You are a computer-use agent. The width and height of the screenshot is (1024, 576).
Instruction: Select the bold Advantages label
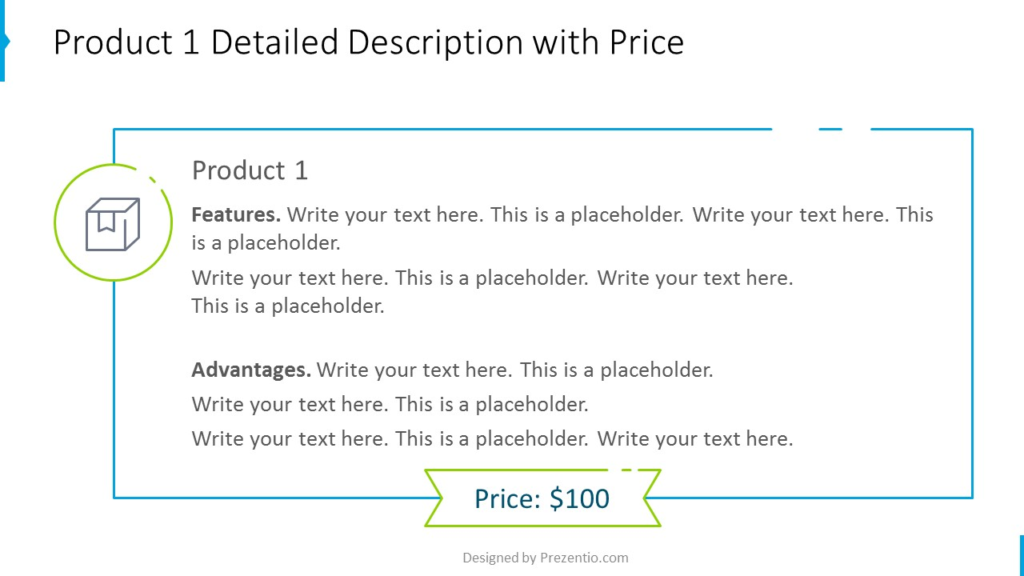click(251, 370)
